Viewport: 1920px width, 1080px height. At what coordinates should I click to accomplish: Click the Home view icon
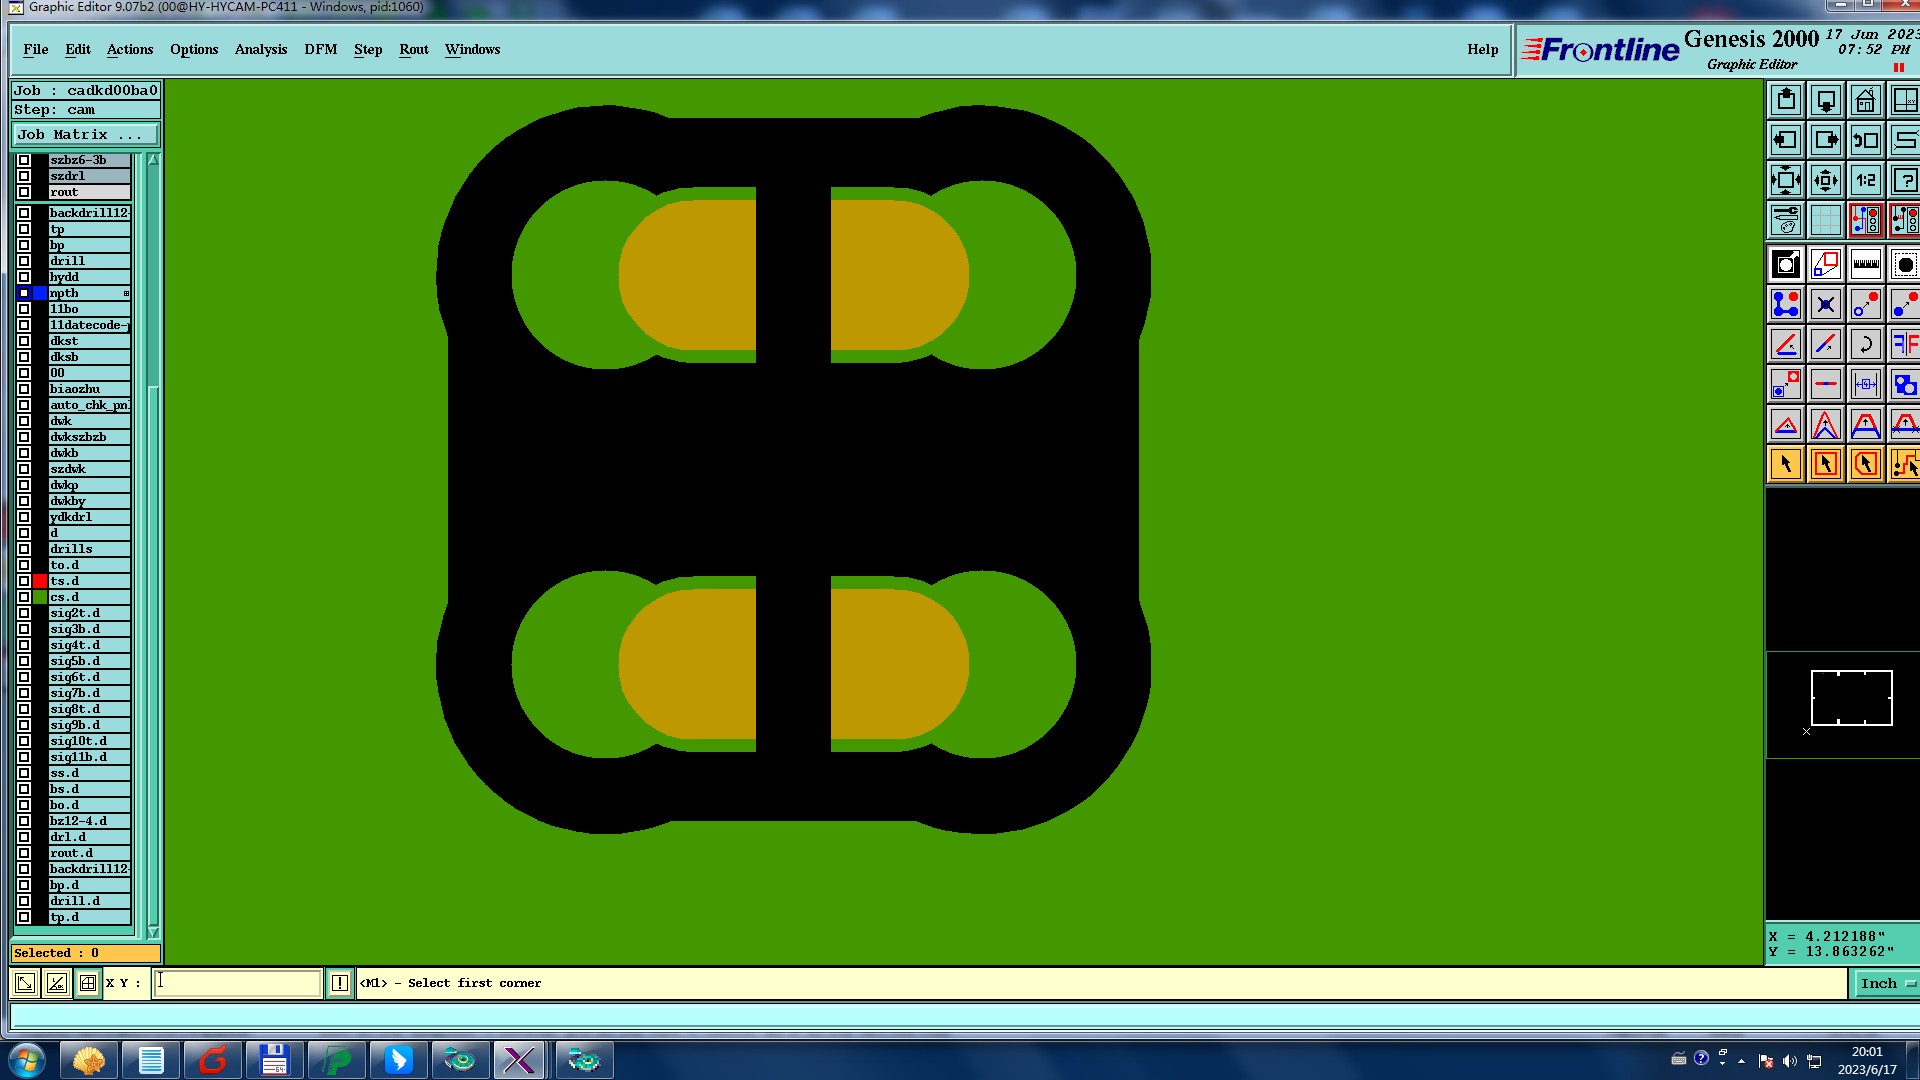[x=1865, y=101]
